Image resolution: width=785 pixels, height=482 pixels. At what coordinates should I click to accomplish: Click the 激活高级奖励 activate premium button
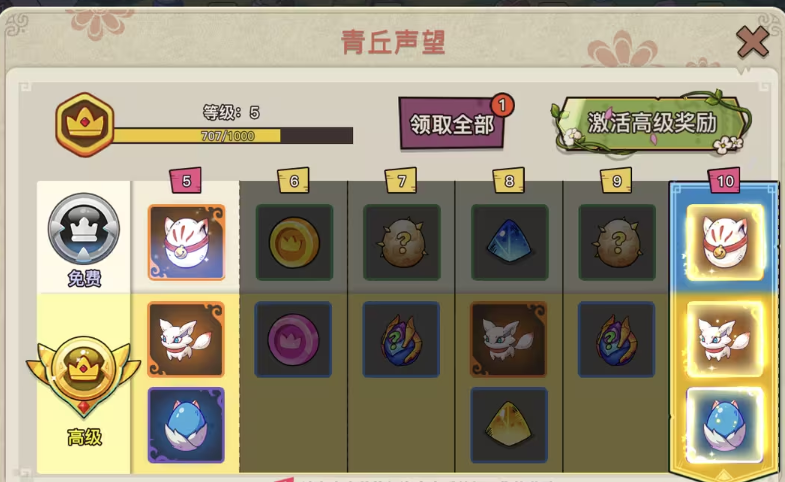651,123
